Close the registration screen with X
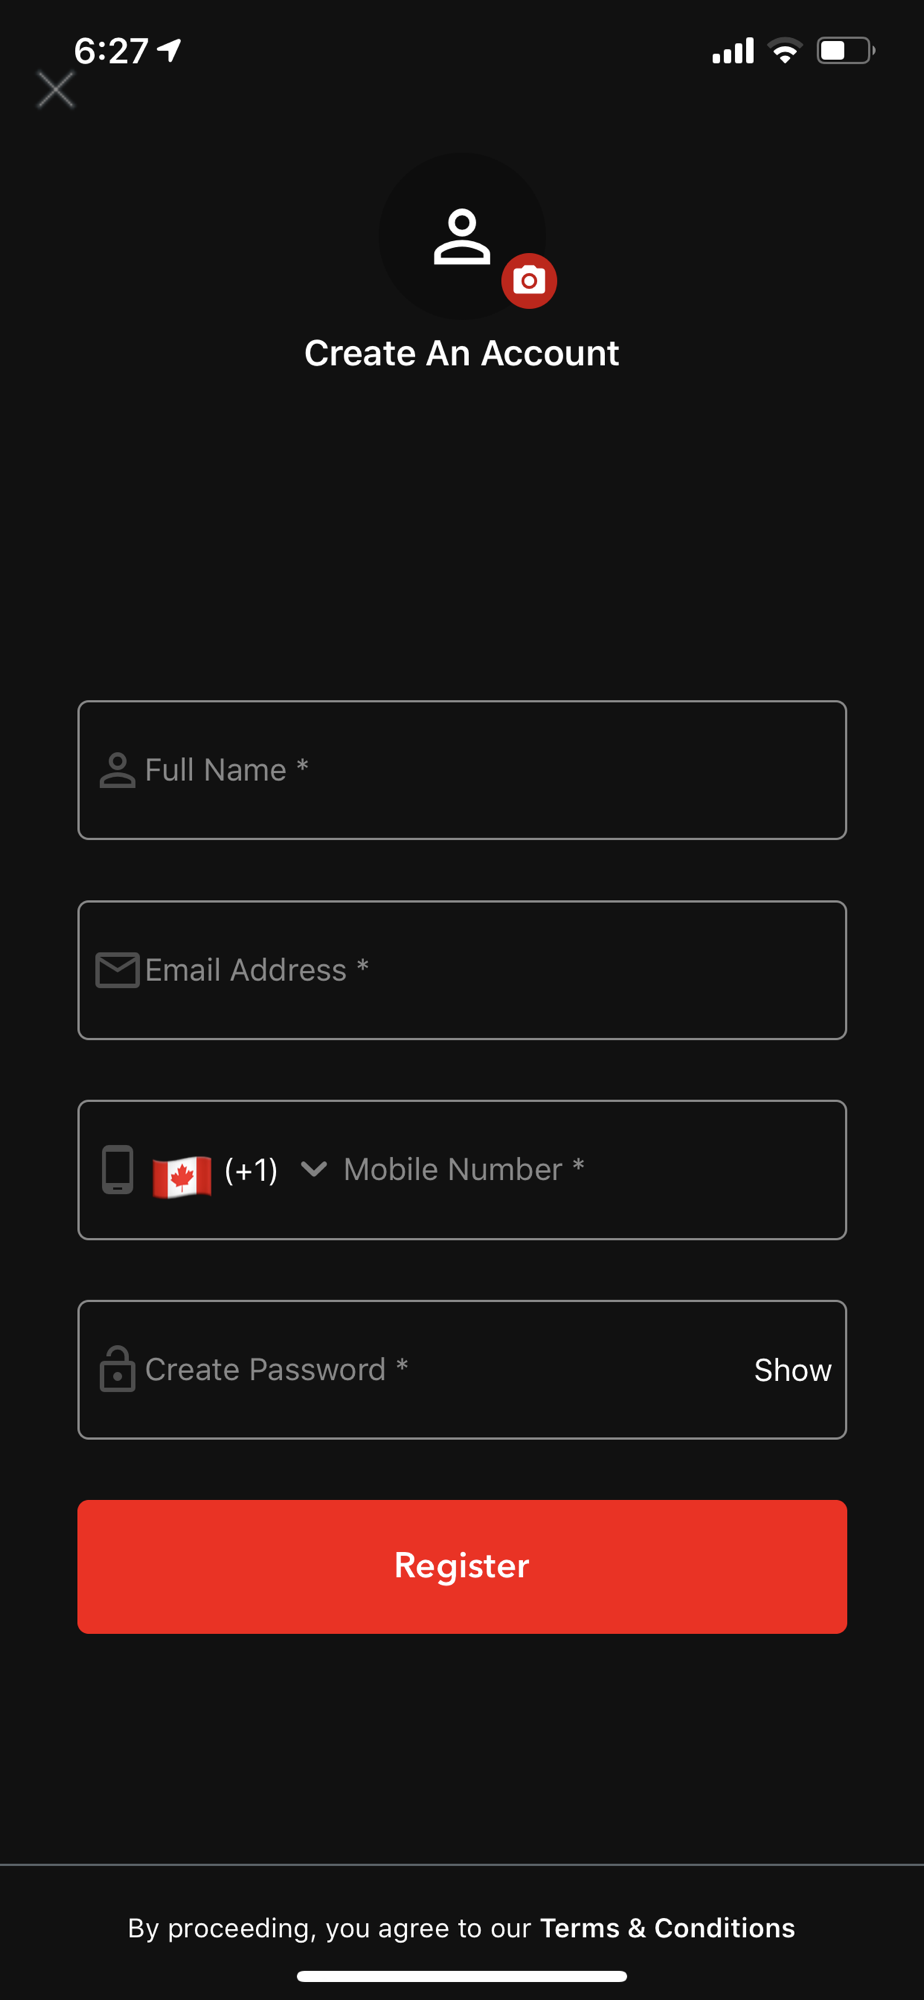 click(x=56, y=90)
